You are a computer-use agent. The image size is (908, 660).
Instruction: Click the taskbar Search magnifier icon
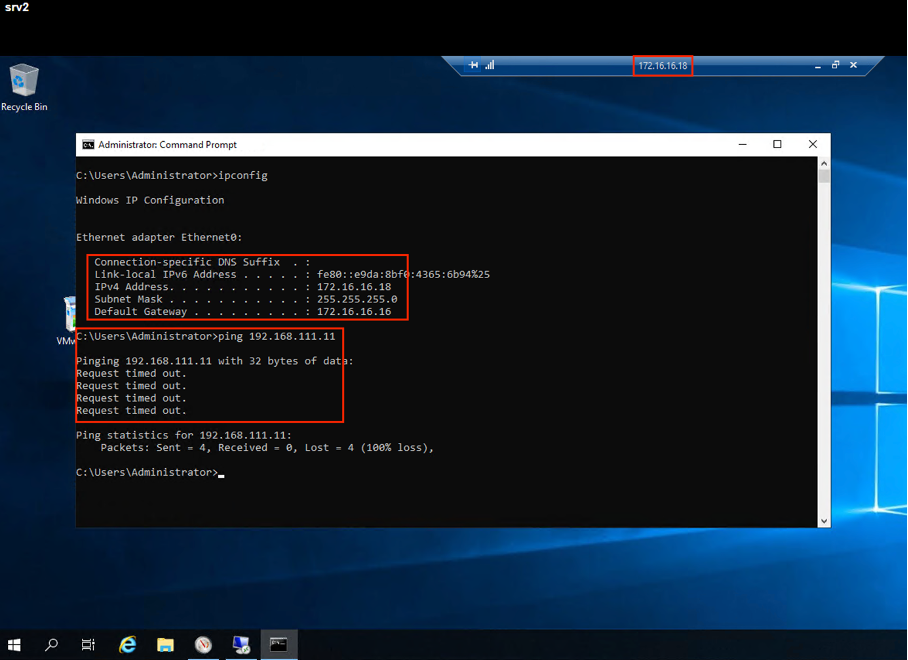pos(52,645)
